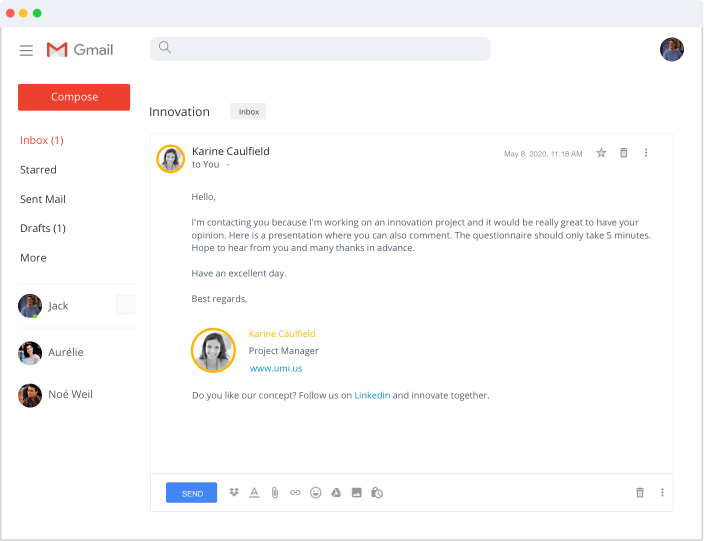Open Inbox (1) folder
The height and width of the screenshot is (541, 704).
[42, 140]
